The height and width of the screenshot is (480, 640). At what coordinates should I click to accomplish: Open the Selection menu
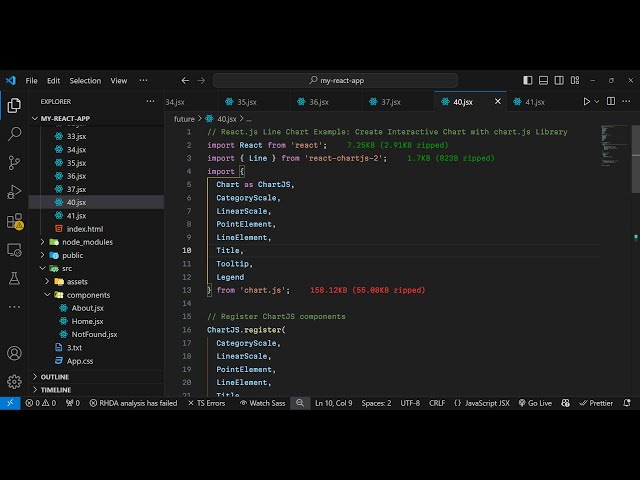point(85,81)
